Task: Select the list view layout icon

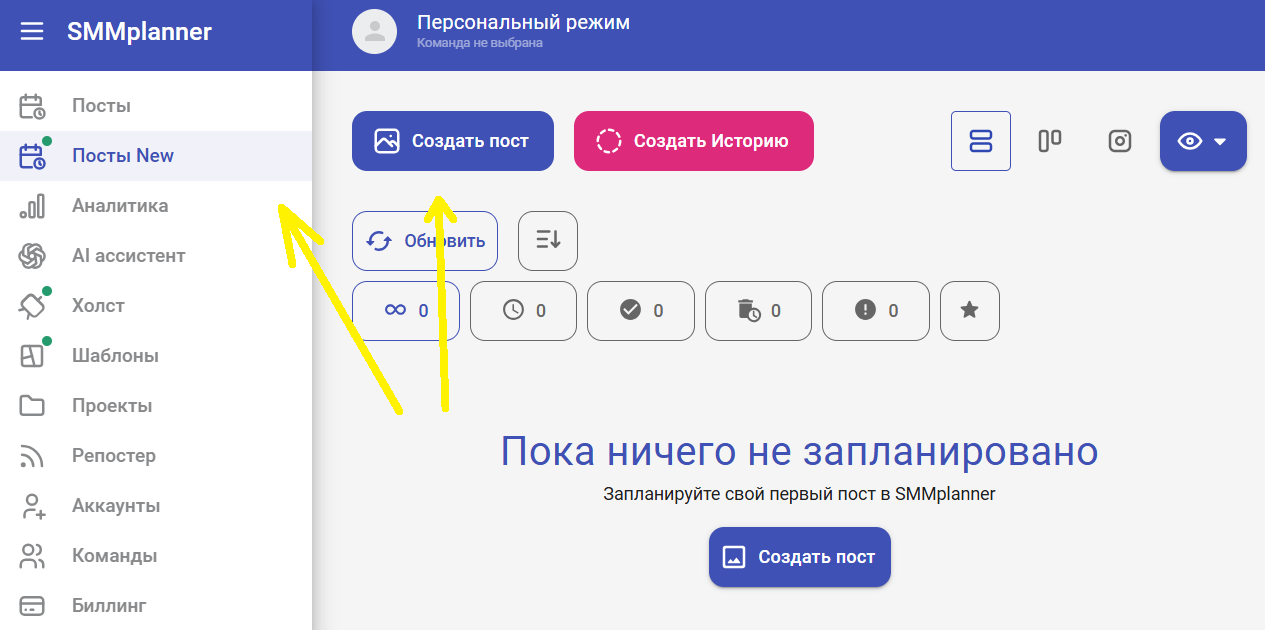Action: pos(980,141)
